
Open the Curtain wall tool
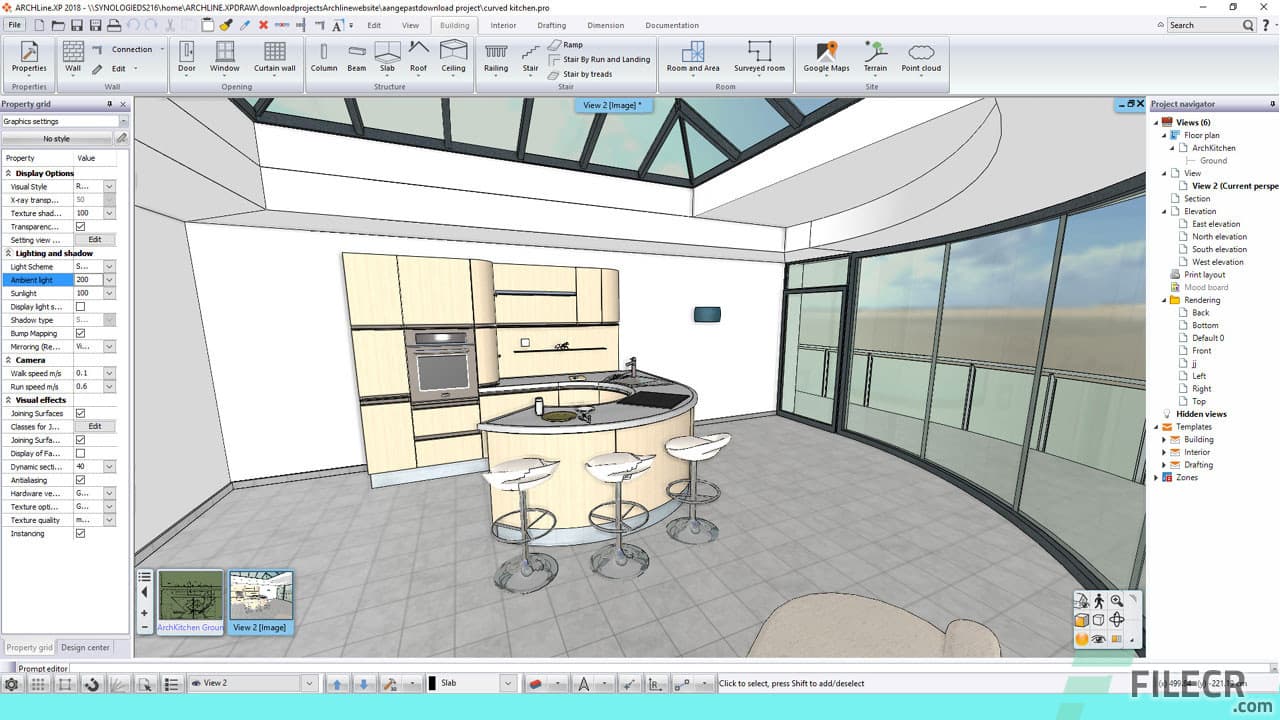click(274, 57)
